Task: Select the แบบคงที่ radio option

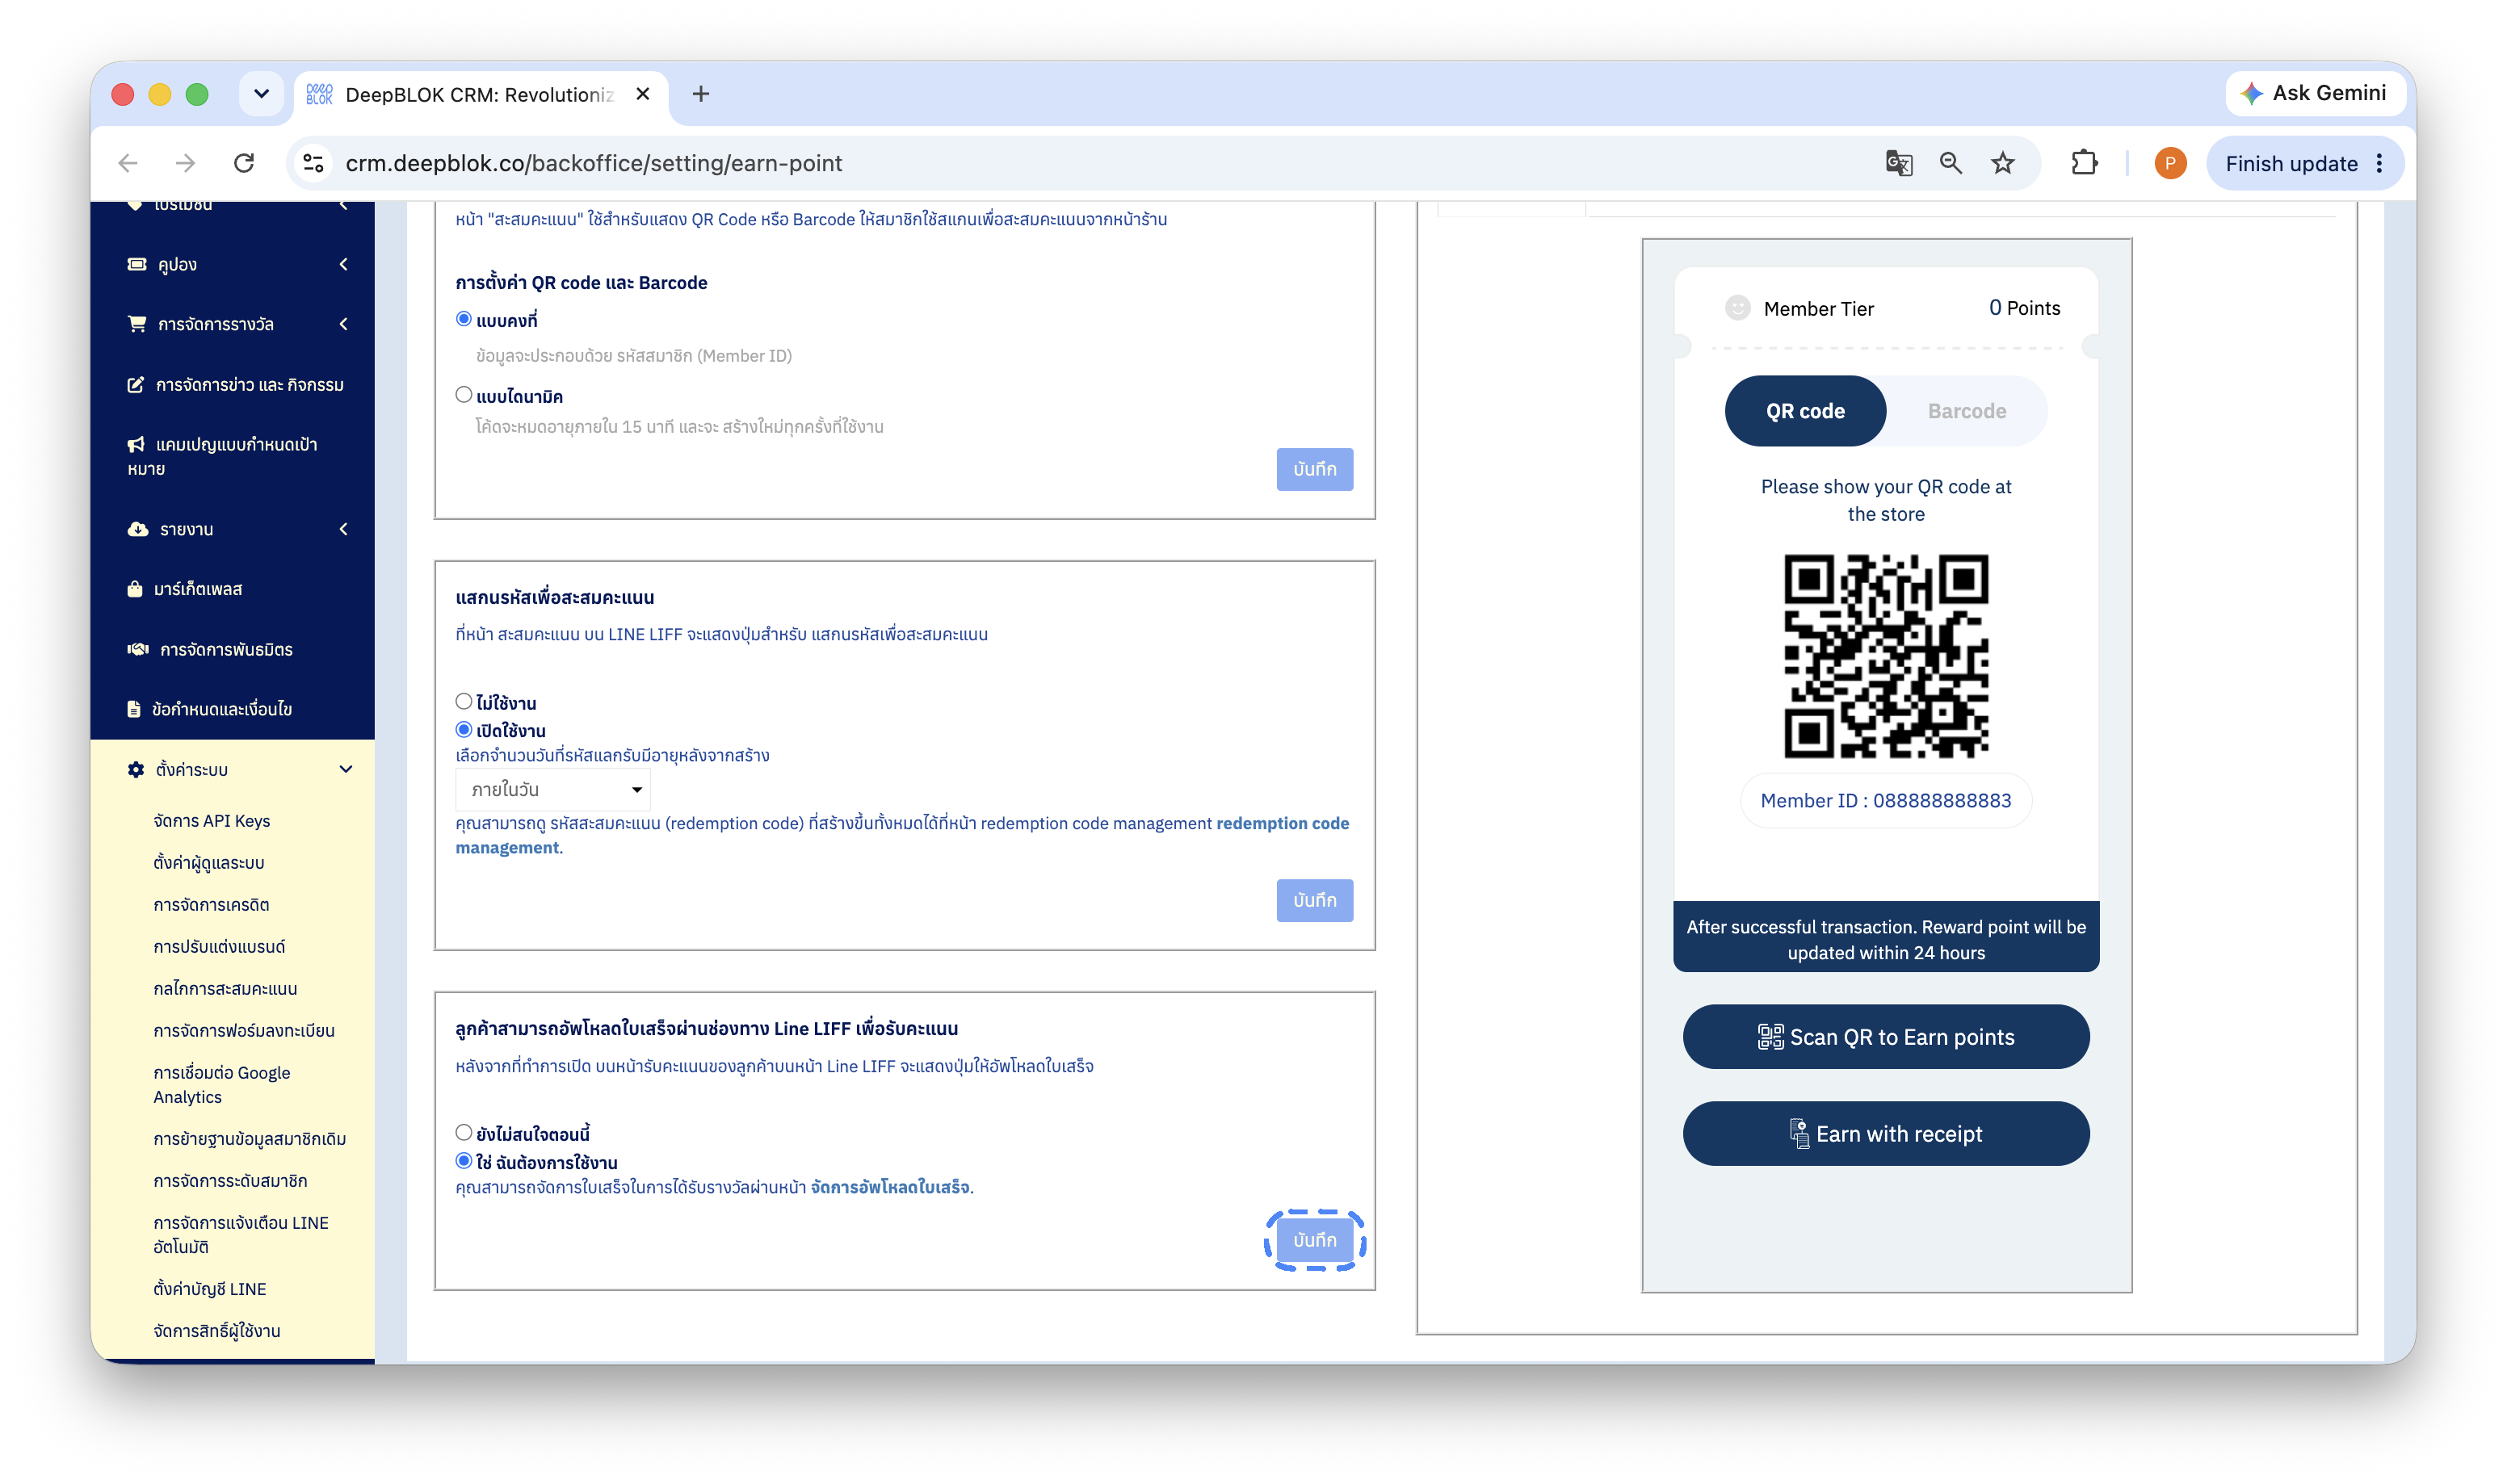Action: click(464, 319)
